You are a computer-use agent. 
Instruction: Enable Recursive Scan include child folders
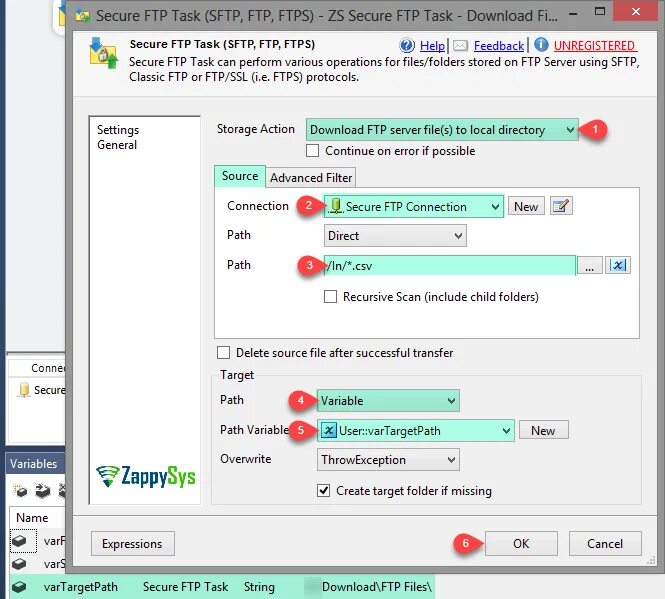coord(330,297)
